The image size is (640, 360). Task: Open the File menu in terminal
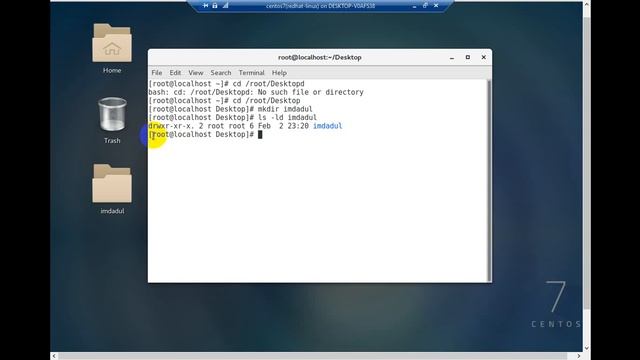pyautogui.click(x=157, y=73)
